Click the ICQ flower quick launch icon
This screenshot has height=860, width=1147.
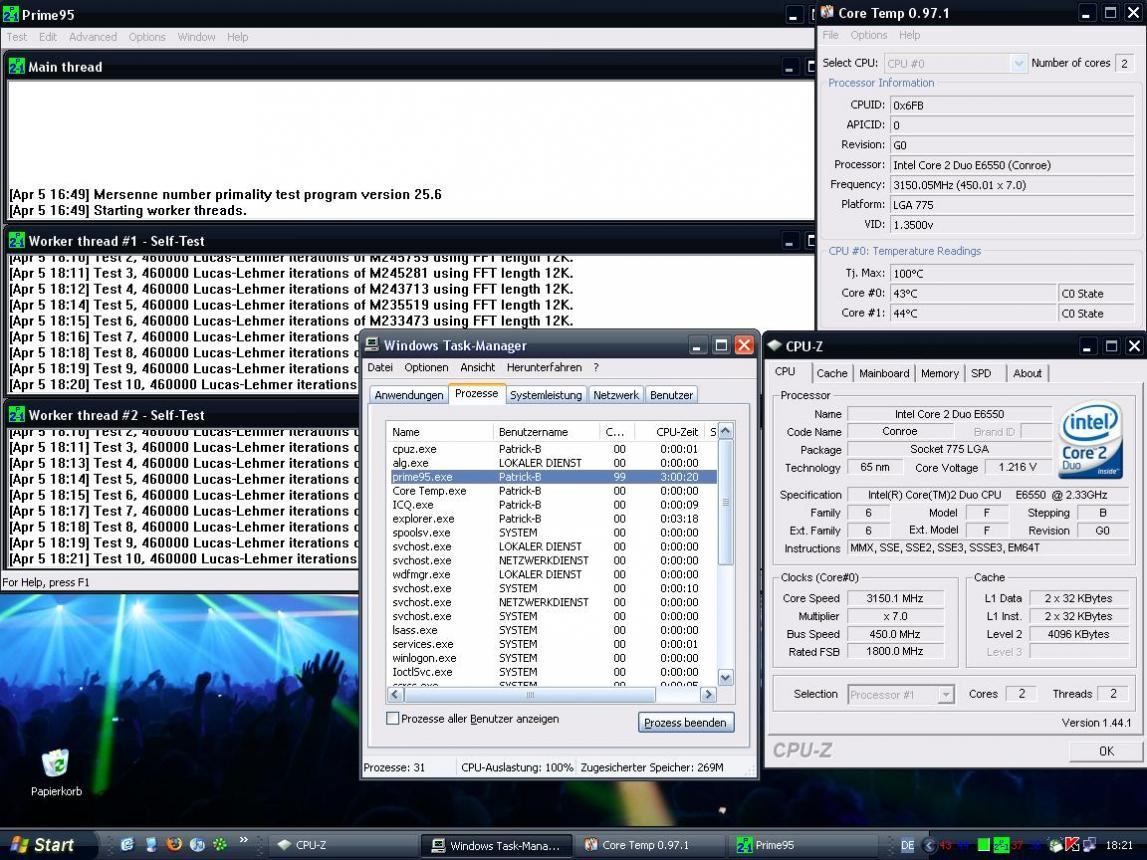tap(219, 844)
